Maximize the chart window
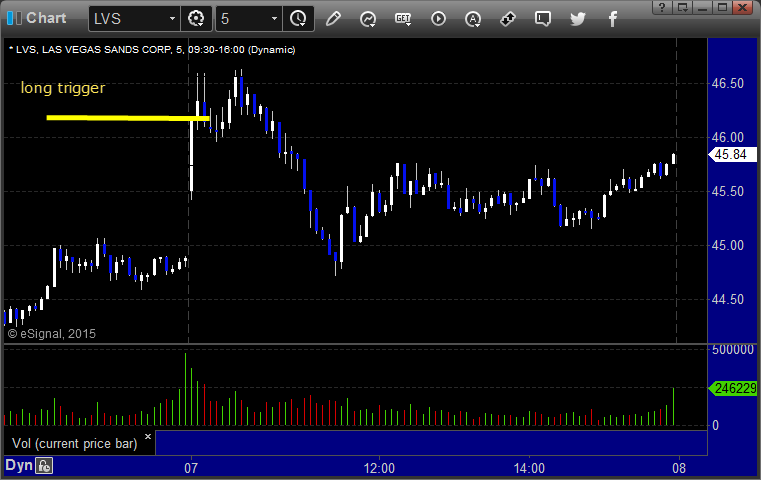761x480 pixels. pos(722,7)
